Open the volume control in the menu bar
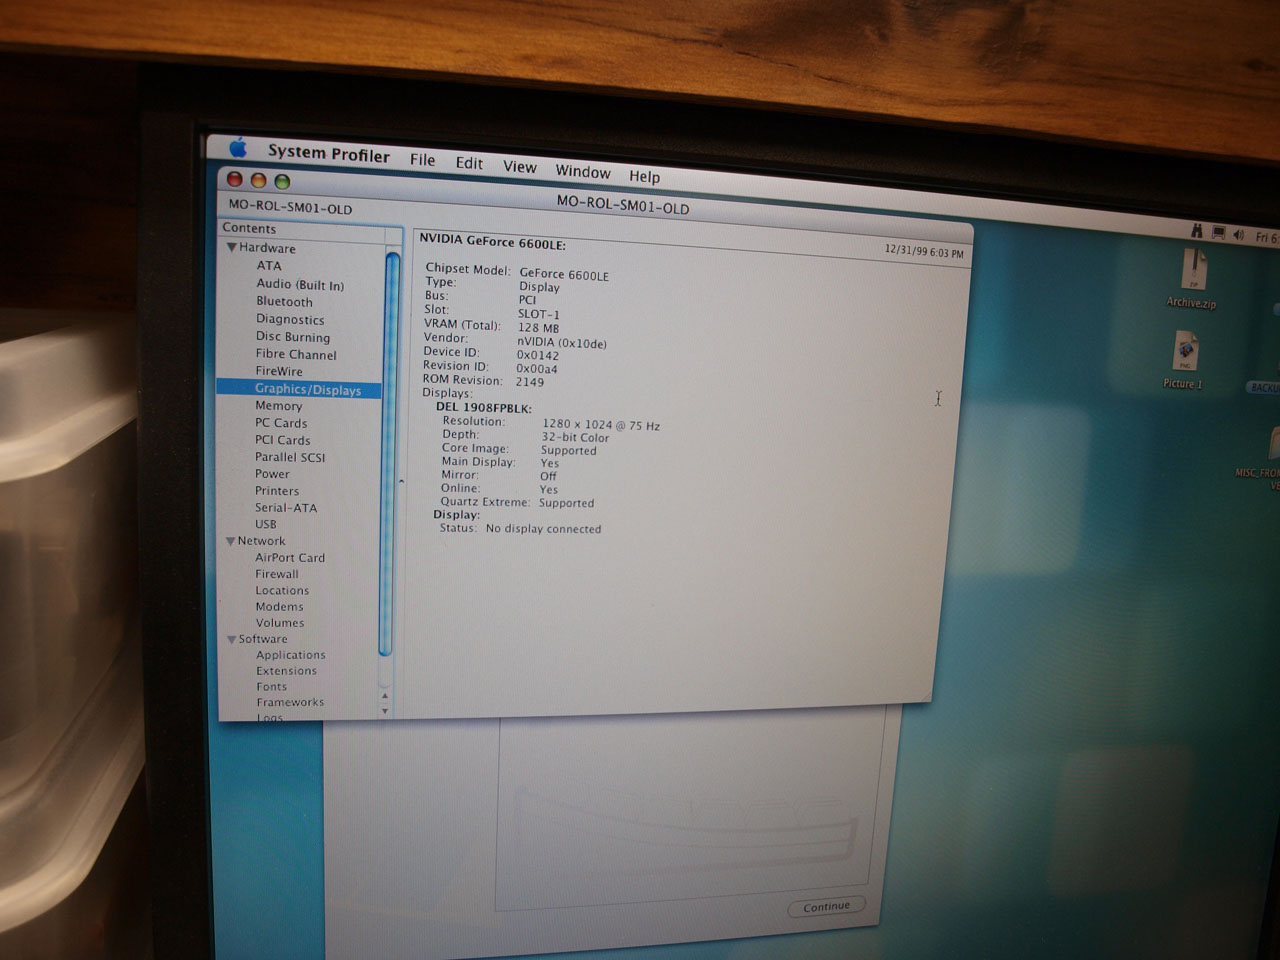This screenshot has height=960, width=1280. [1238, 235]
